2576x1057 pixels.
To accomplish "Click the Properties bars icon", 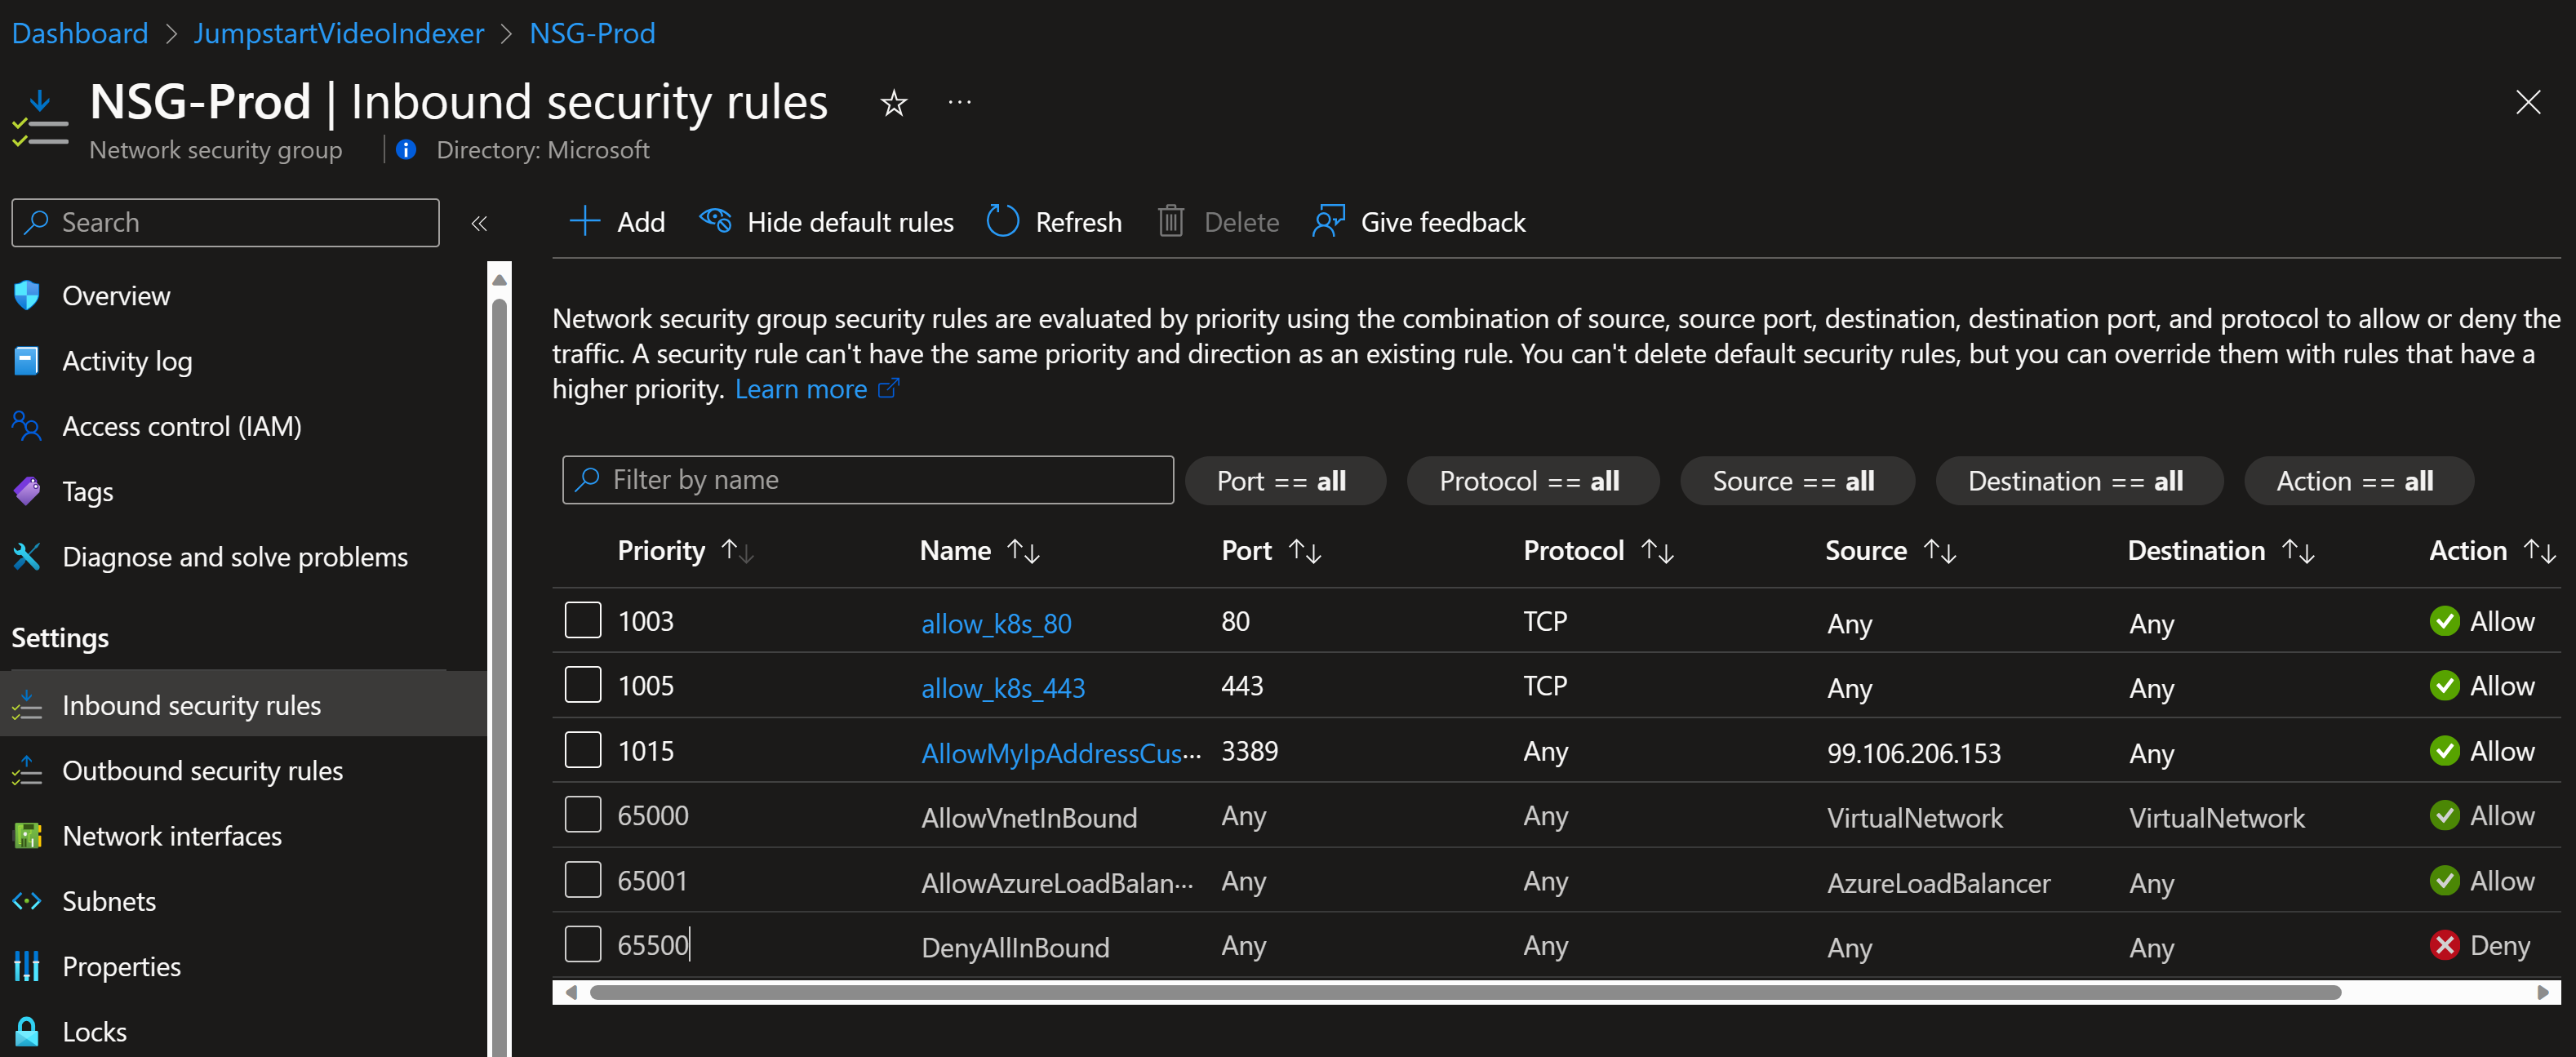I will [27, 966].
